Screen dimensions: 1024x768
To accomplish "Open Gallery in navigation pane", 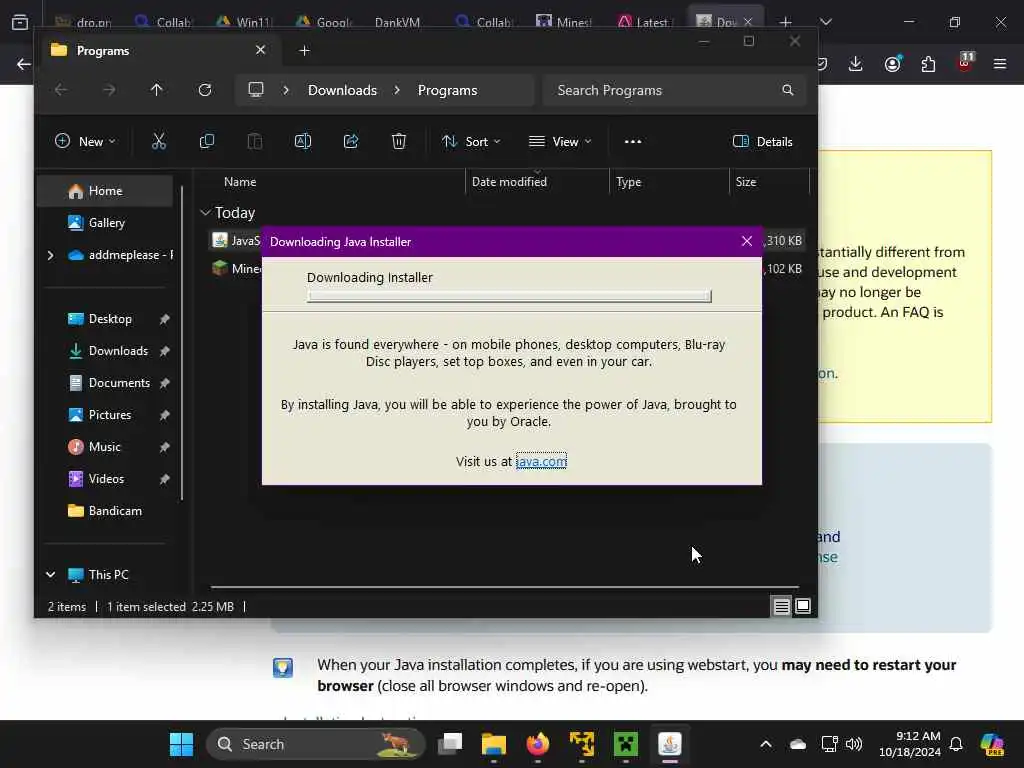I will click(x=106, y=223).
